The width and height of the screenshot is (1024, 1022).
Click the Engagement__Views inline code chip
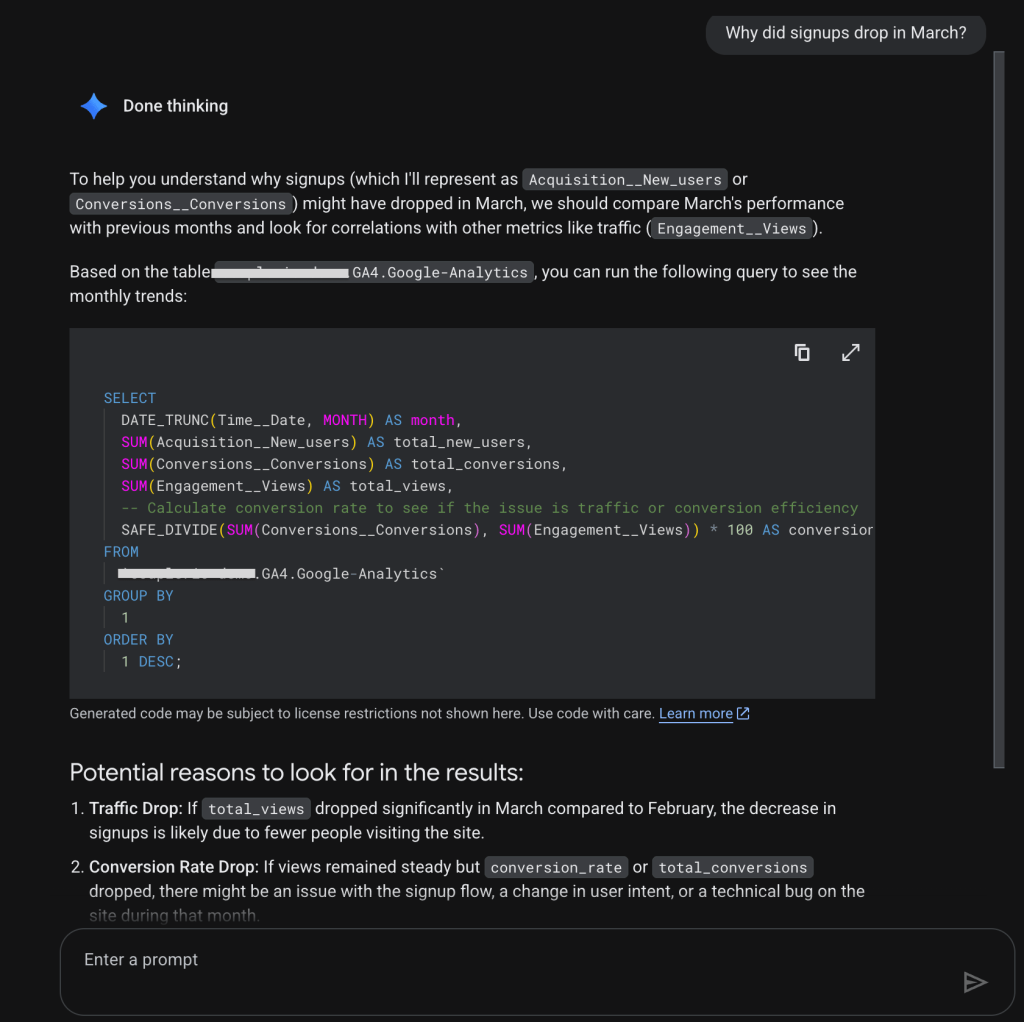pos(731,229)
